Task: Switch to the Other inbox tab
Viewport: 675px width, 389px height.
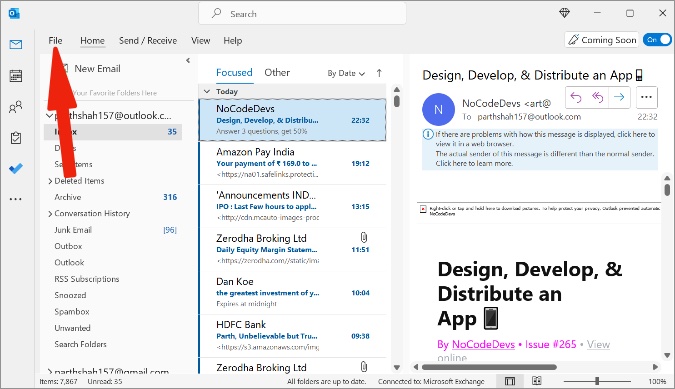Action: pyautogui.click(x=277, y=72)
